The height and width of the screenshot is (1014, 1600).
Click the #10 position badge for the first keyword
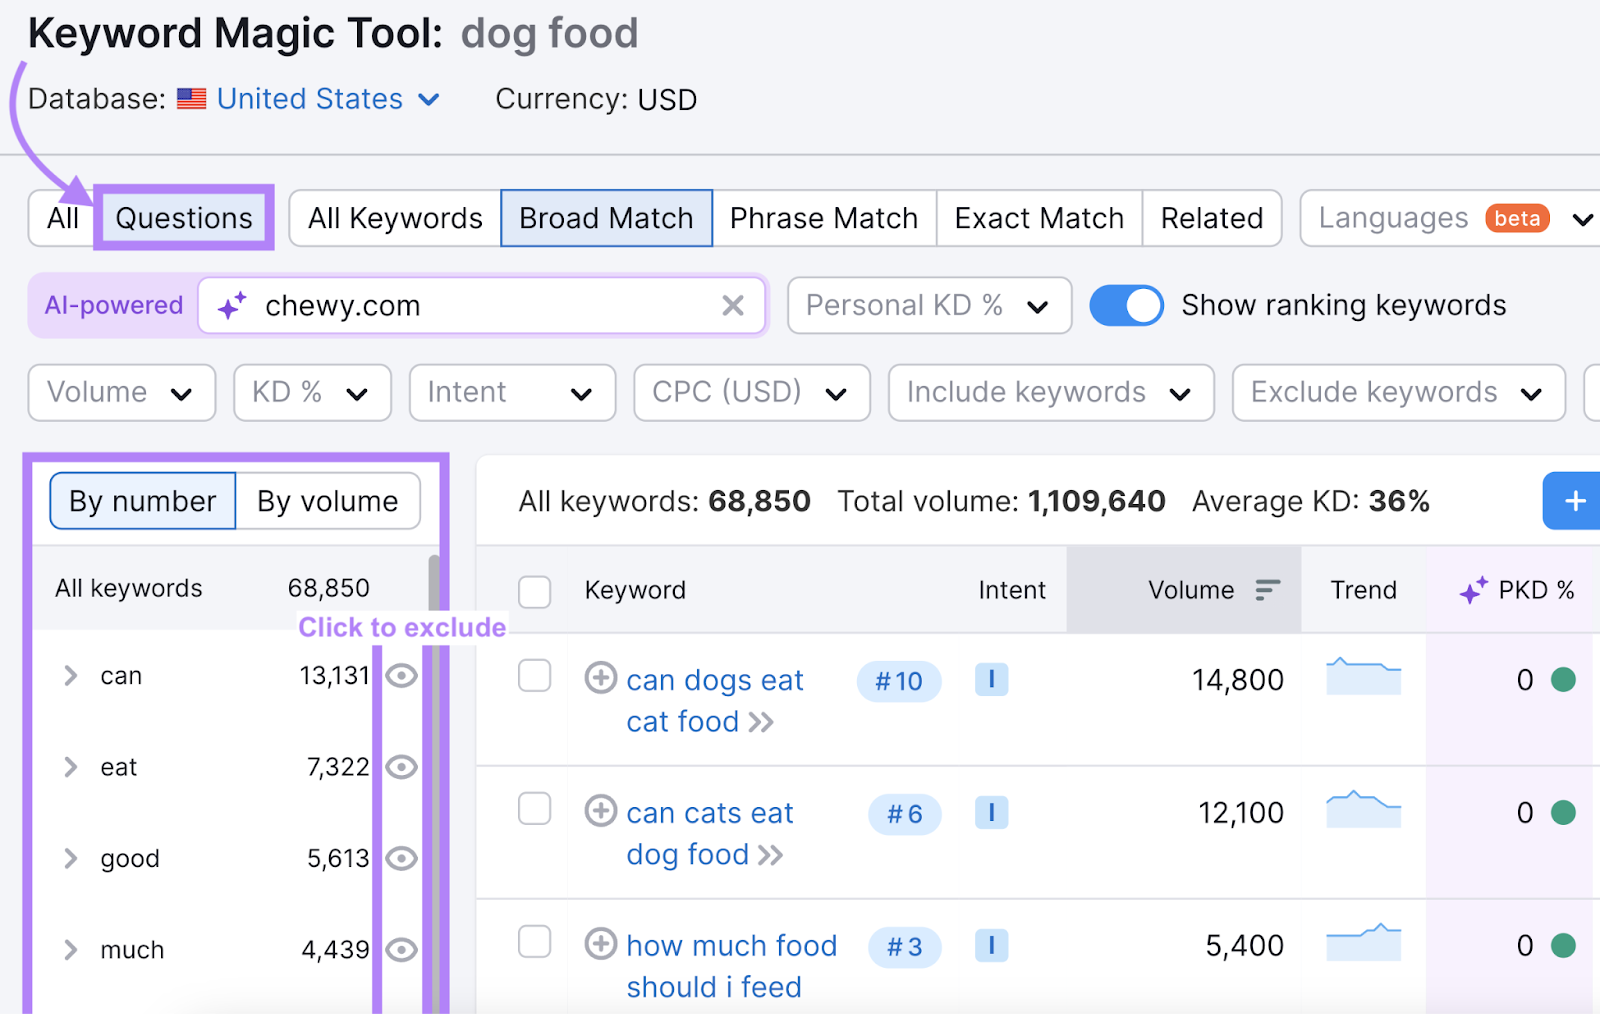898,681
